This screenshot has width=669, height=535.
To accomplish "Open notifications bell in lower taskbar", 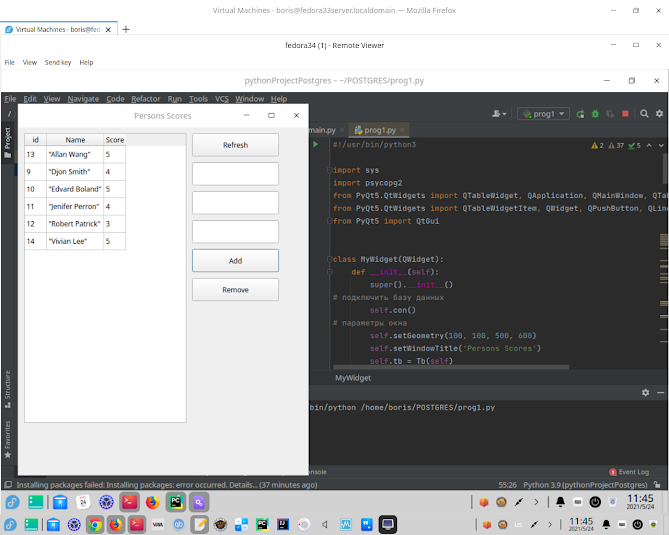I will (606, 524).
